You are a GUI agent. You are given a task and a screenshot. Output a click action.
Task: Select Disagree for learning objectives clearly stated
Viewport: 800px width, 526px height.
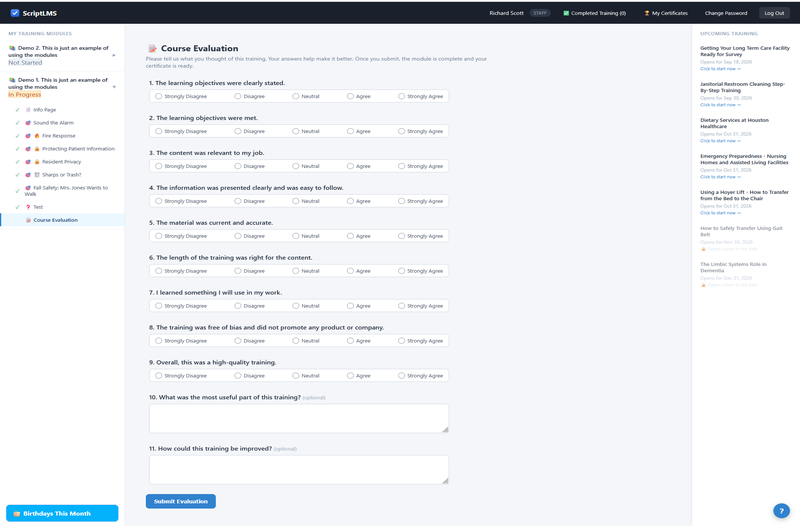click(x=238, y=96)
